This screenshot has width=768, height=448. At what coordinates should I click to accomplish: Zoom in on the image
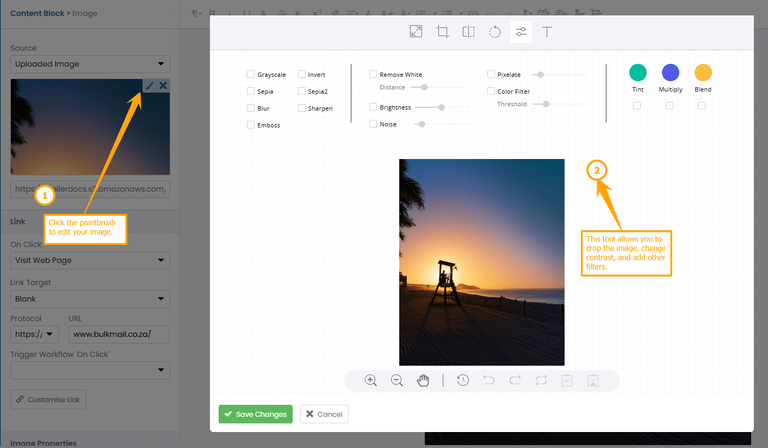[x=371, y=380]
